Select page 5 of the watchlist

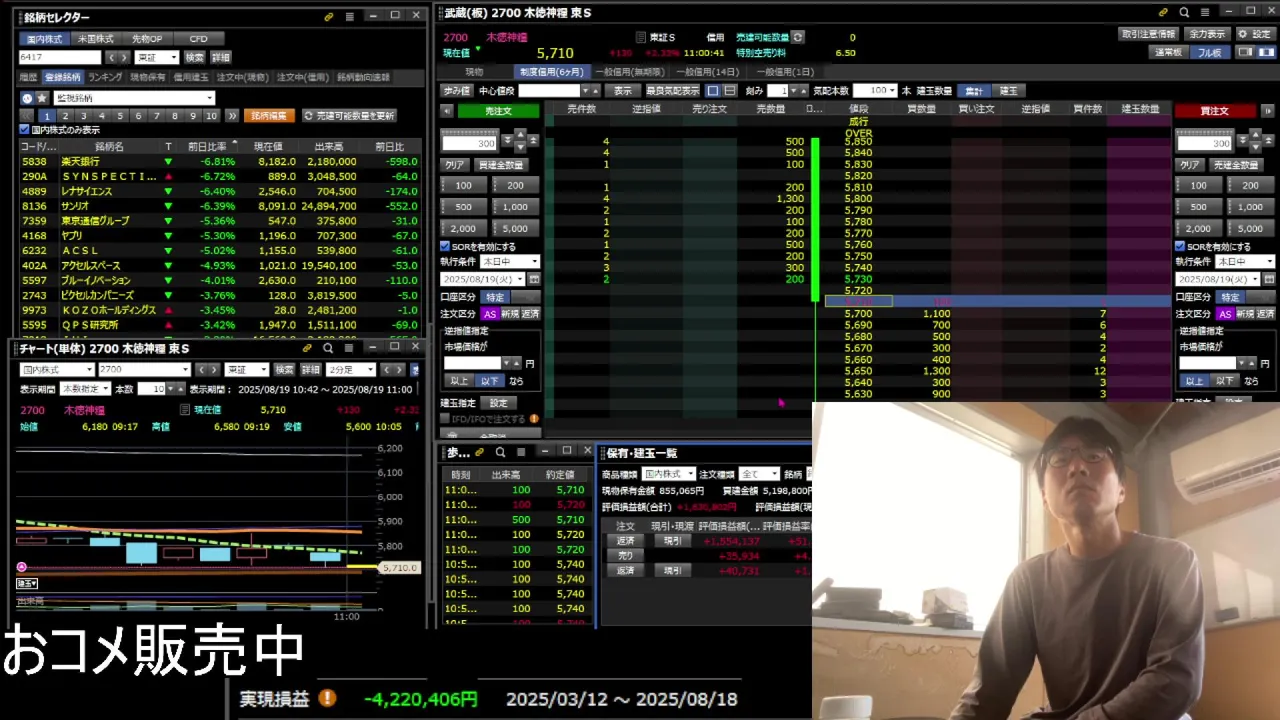[119, 116]
